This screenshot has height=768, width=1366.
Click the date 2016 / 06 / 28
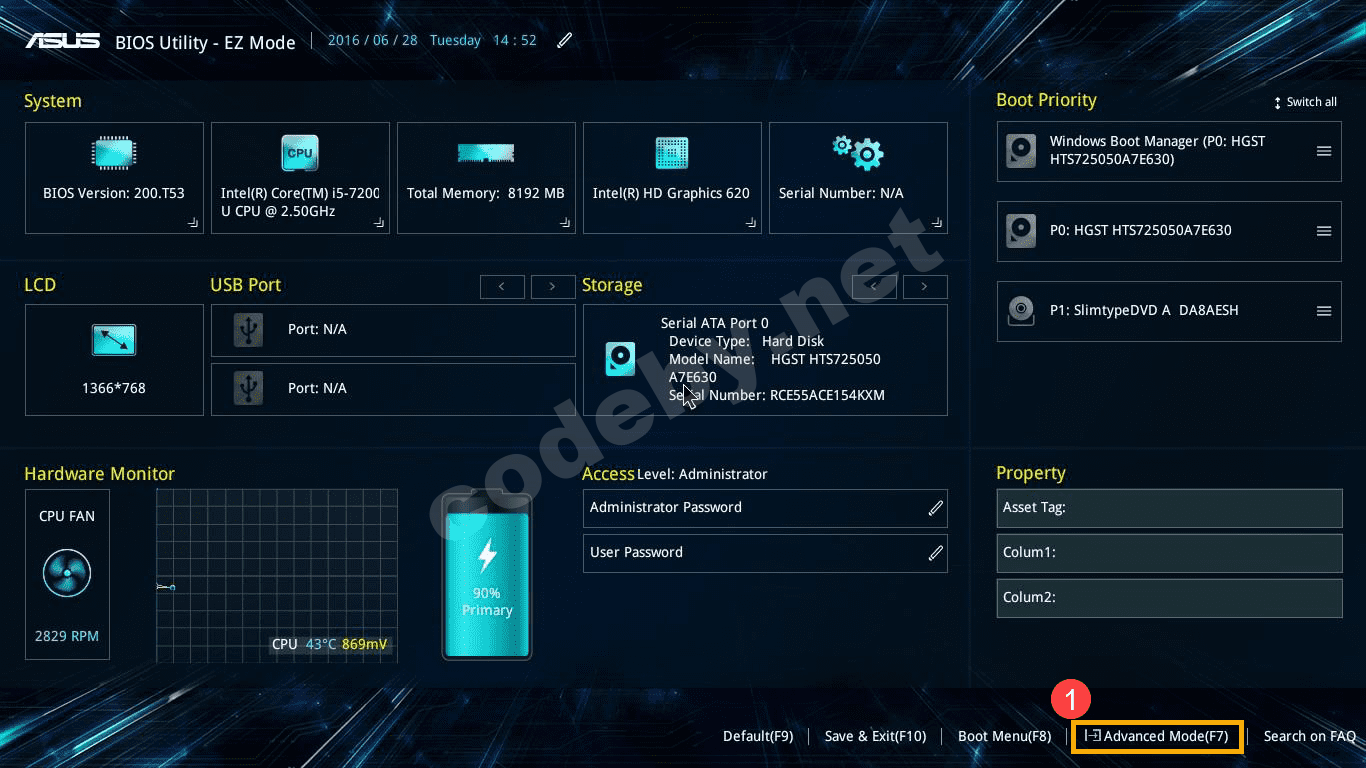pyautogui.click(x=373, y=41)
